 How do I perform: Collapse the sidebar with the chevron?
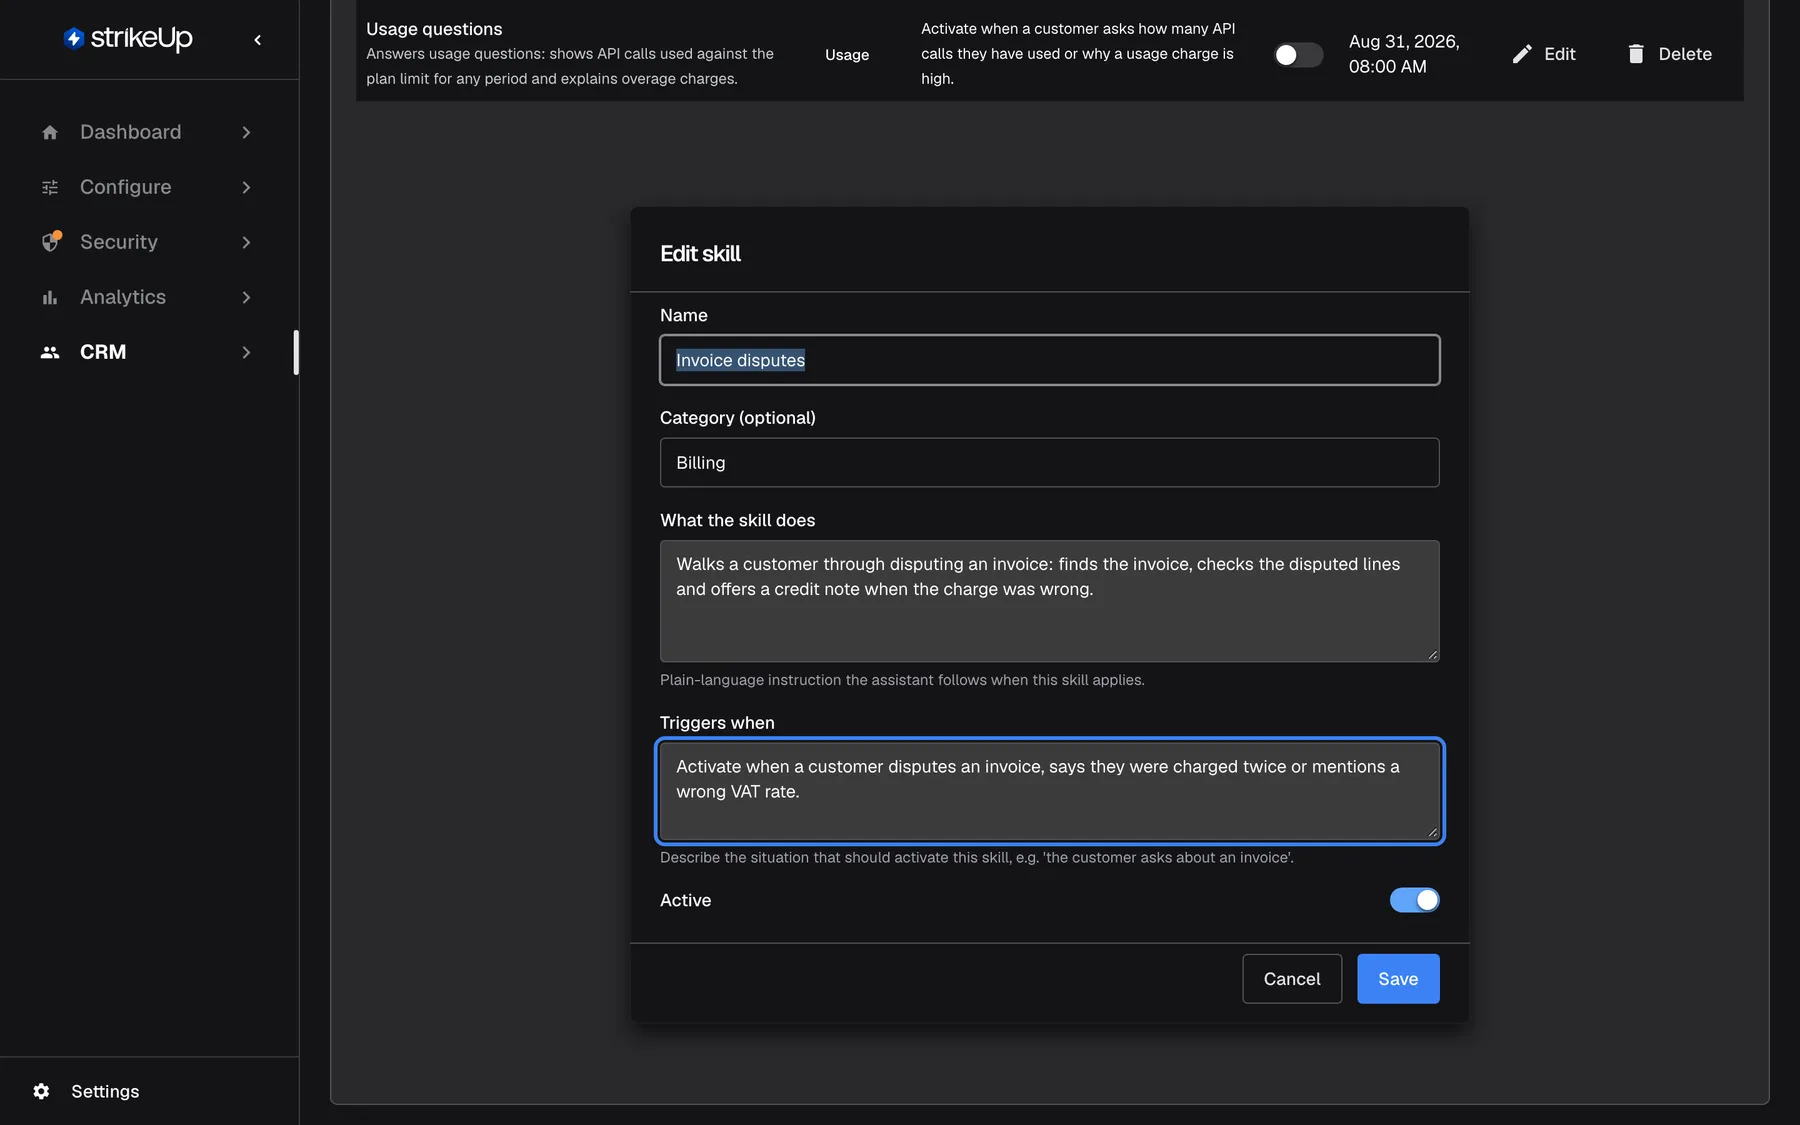(x=258, y=40)
